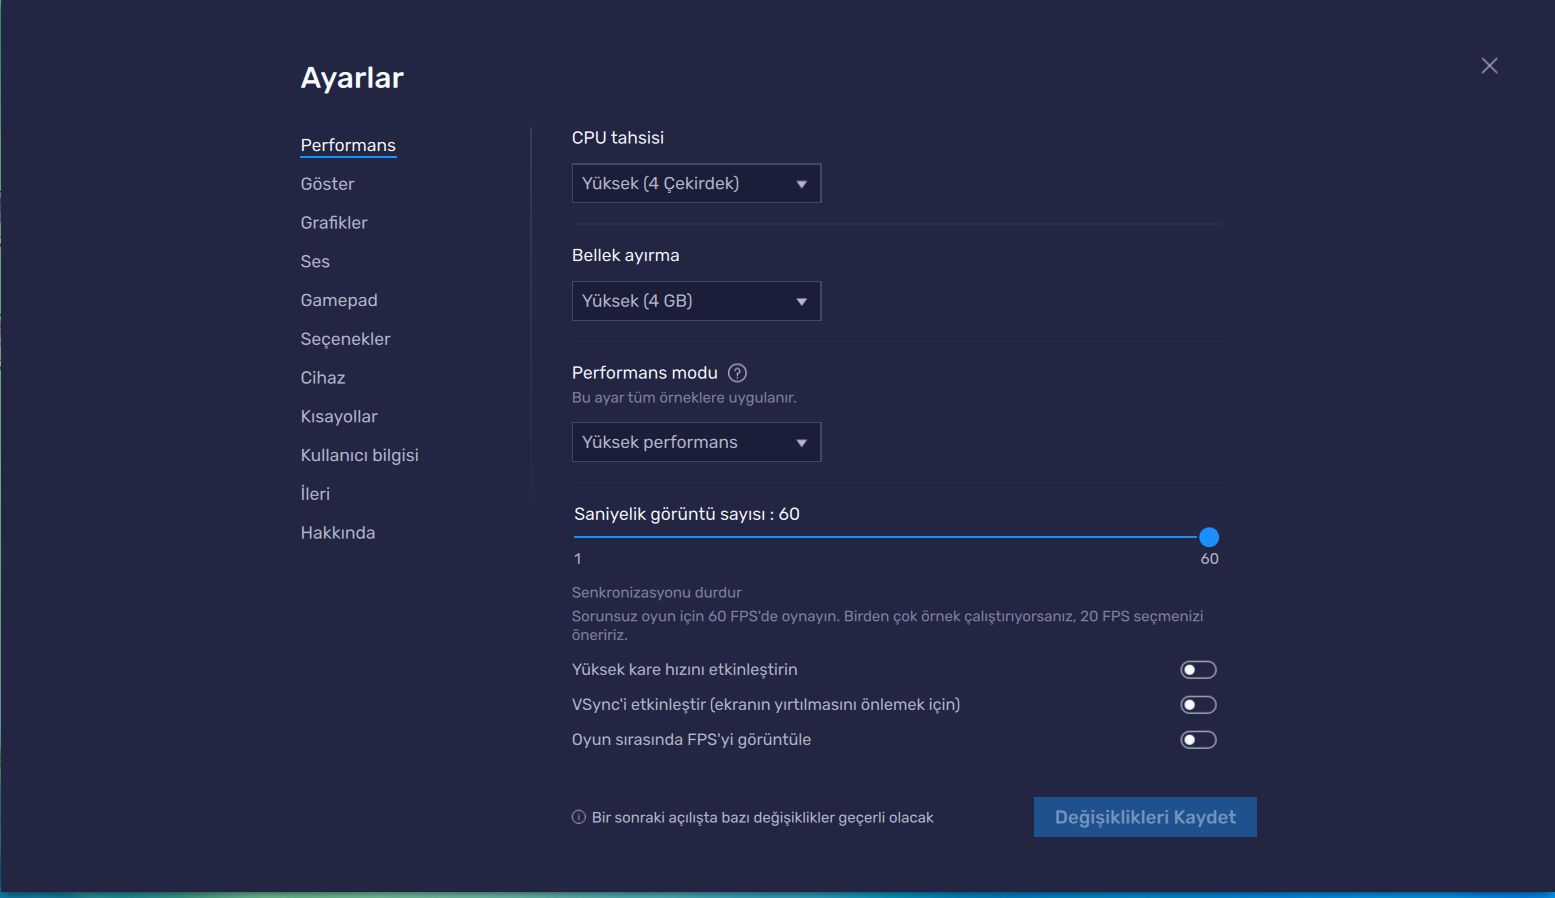Open the Cihaz settings section
Screen dimensions: 1555x898
click(x=323, y=378)
